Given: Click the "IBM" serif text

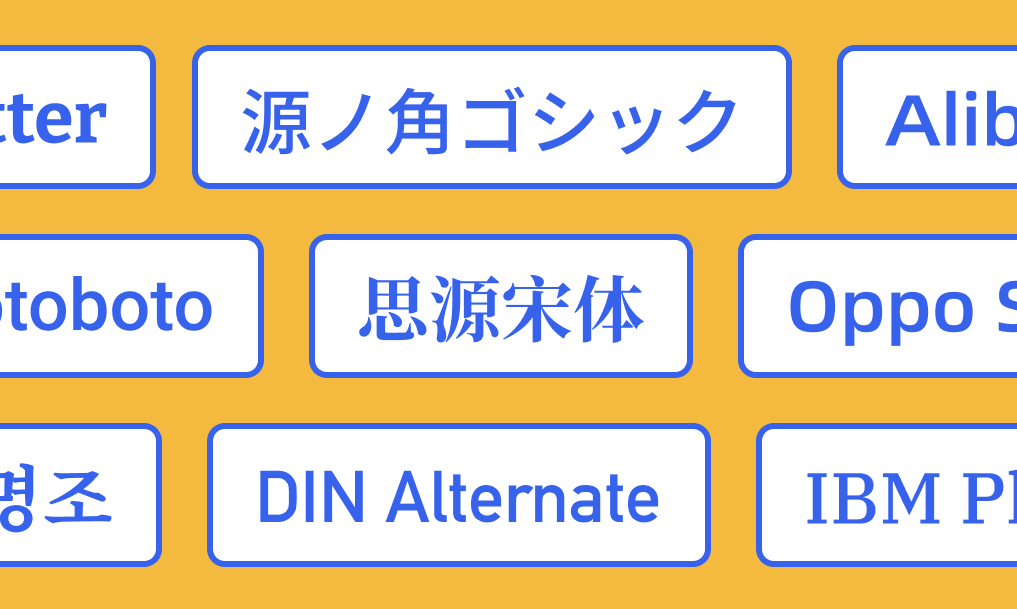Looking at the screenshot, I should [x=872, y=497].
